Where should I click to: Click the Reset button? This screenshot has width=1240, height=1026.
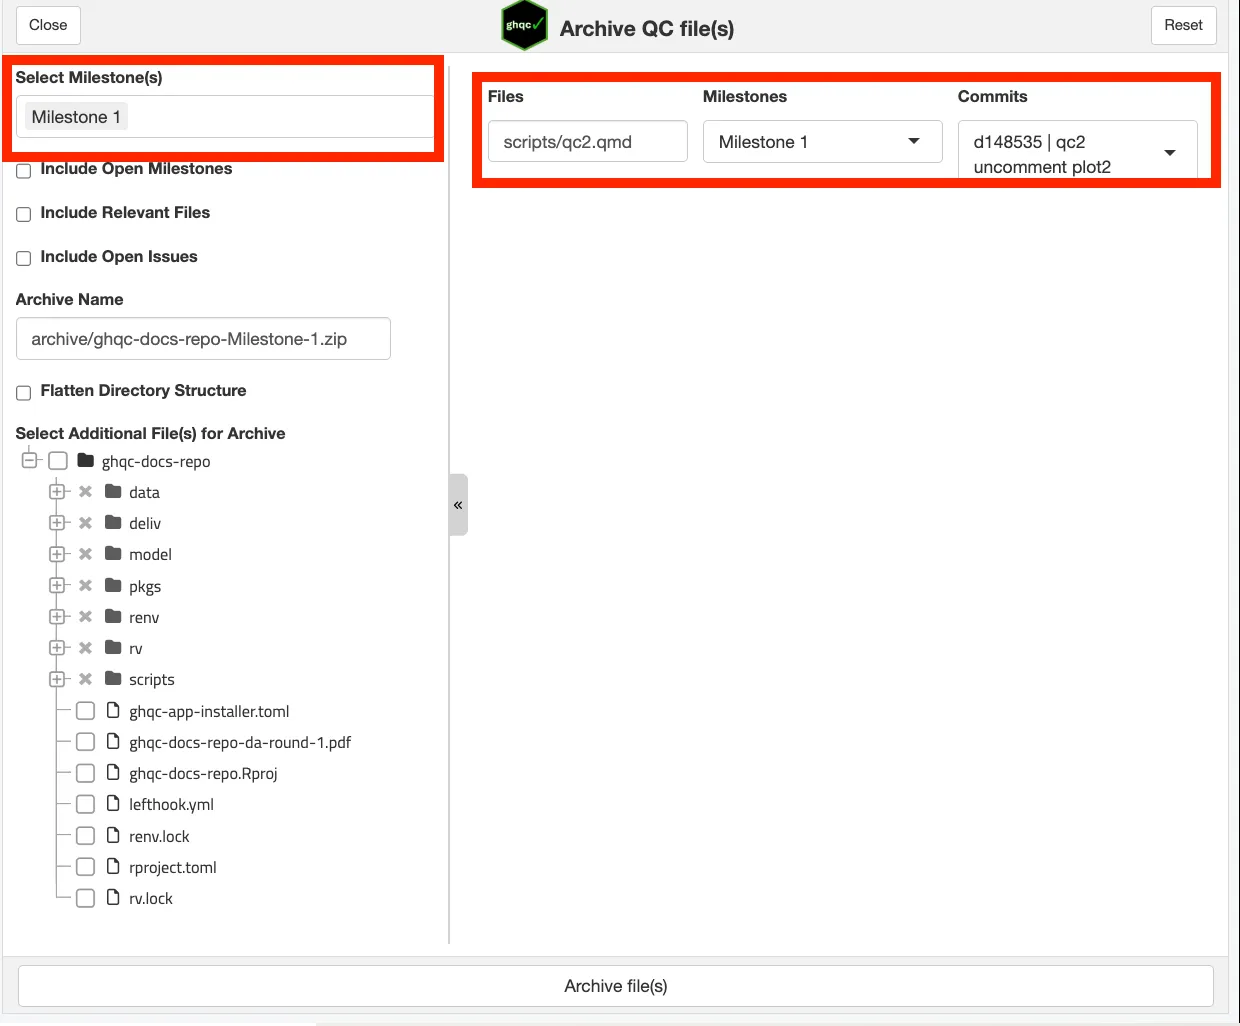1183,25
